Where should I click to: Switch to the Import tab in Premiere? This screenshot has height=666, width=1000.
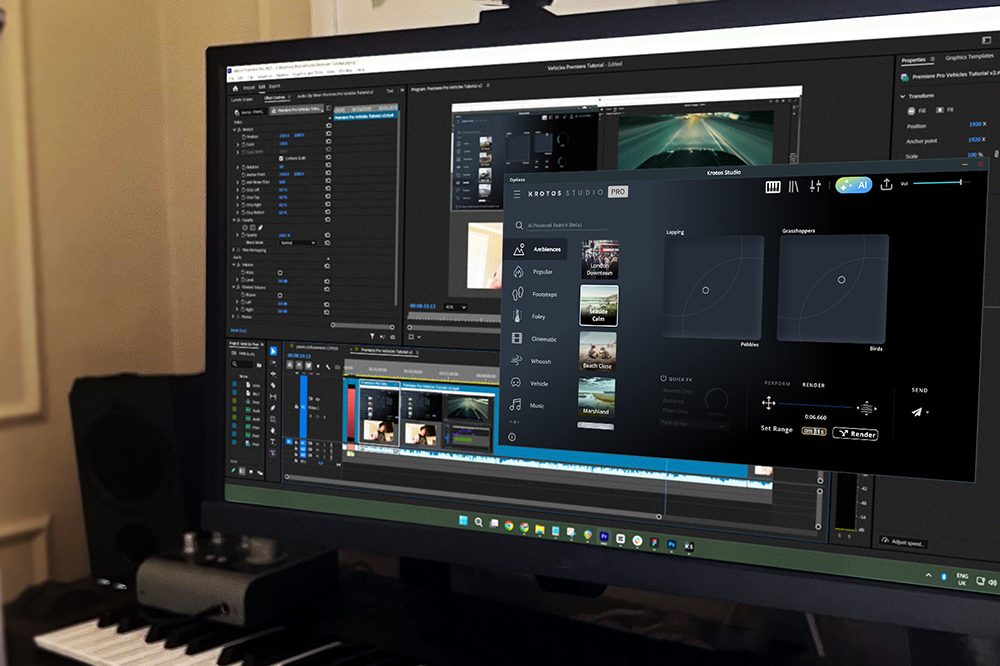pyautogui.click(x=249, y=87)
